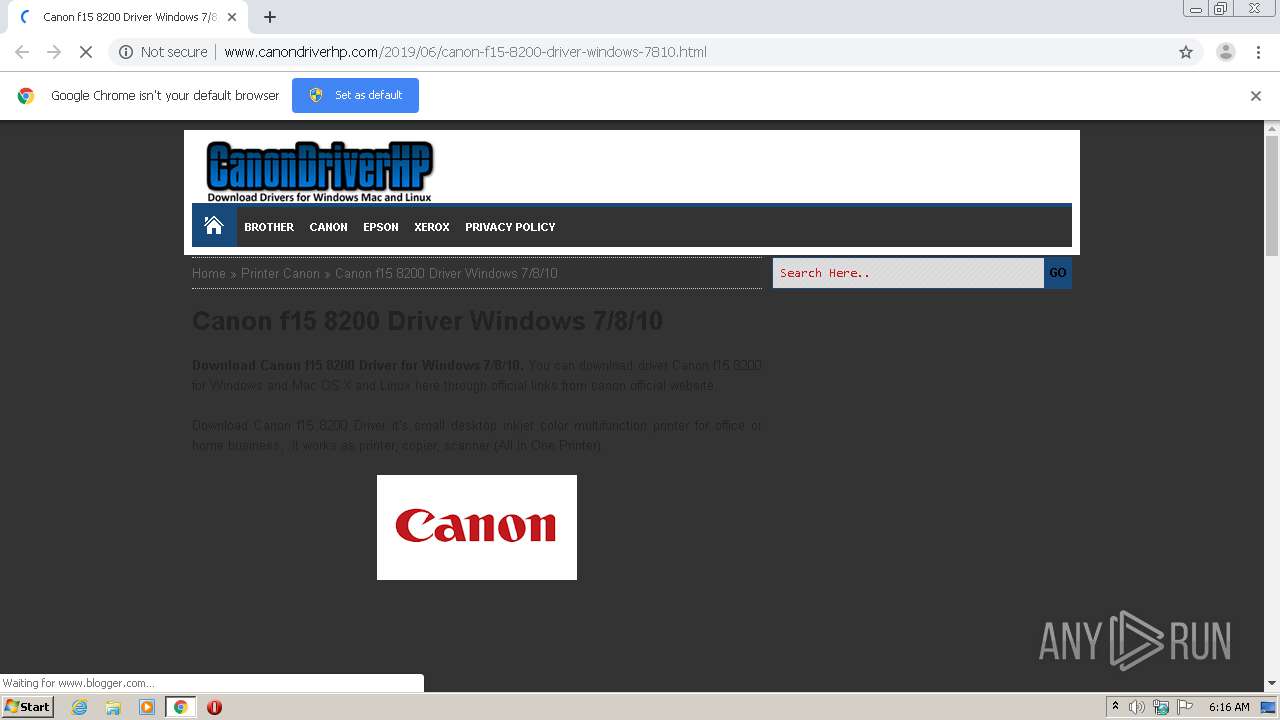Viewport: 1280px width, 720px height.
Task: Open the Chrome profile avatar menu
Action: pyautogui.click(x=1225, y=52)
